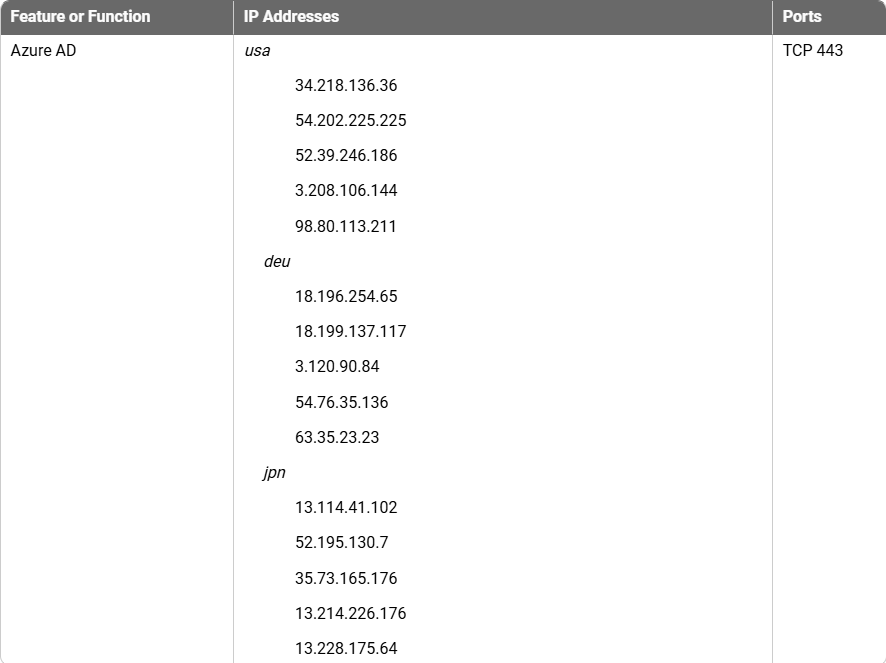Click the usa region label
The height and width of the screenshot is (663, 886).
(x=257, y=50)
